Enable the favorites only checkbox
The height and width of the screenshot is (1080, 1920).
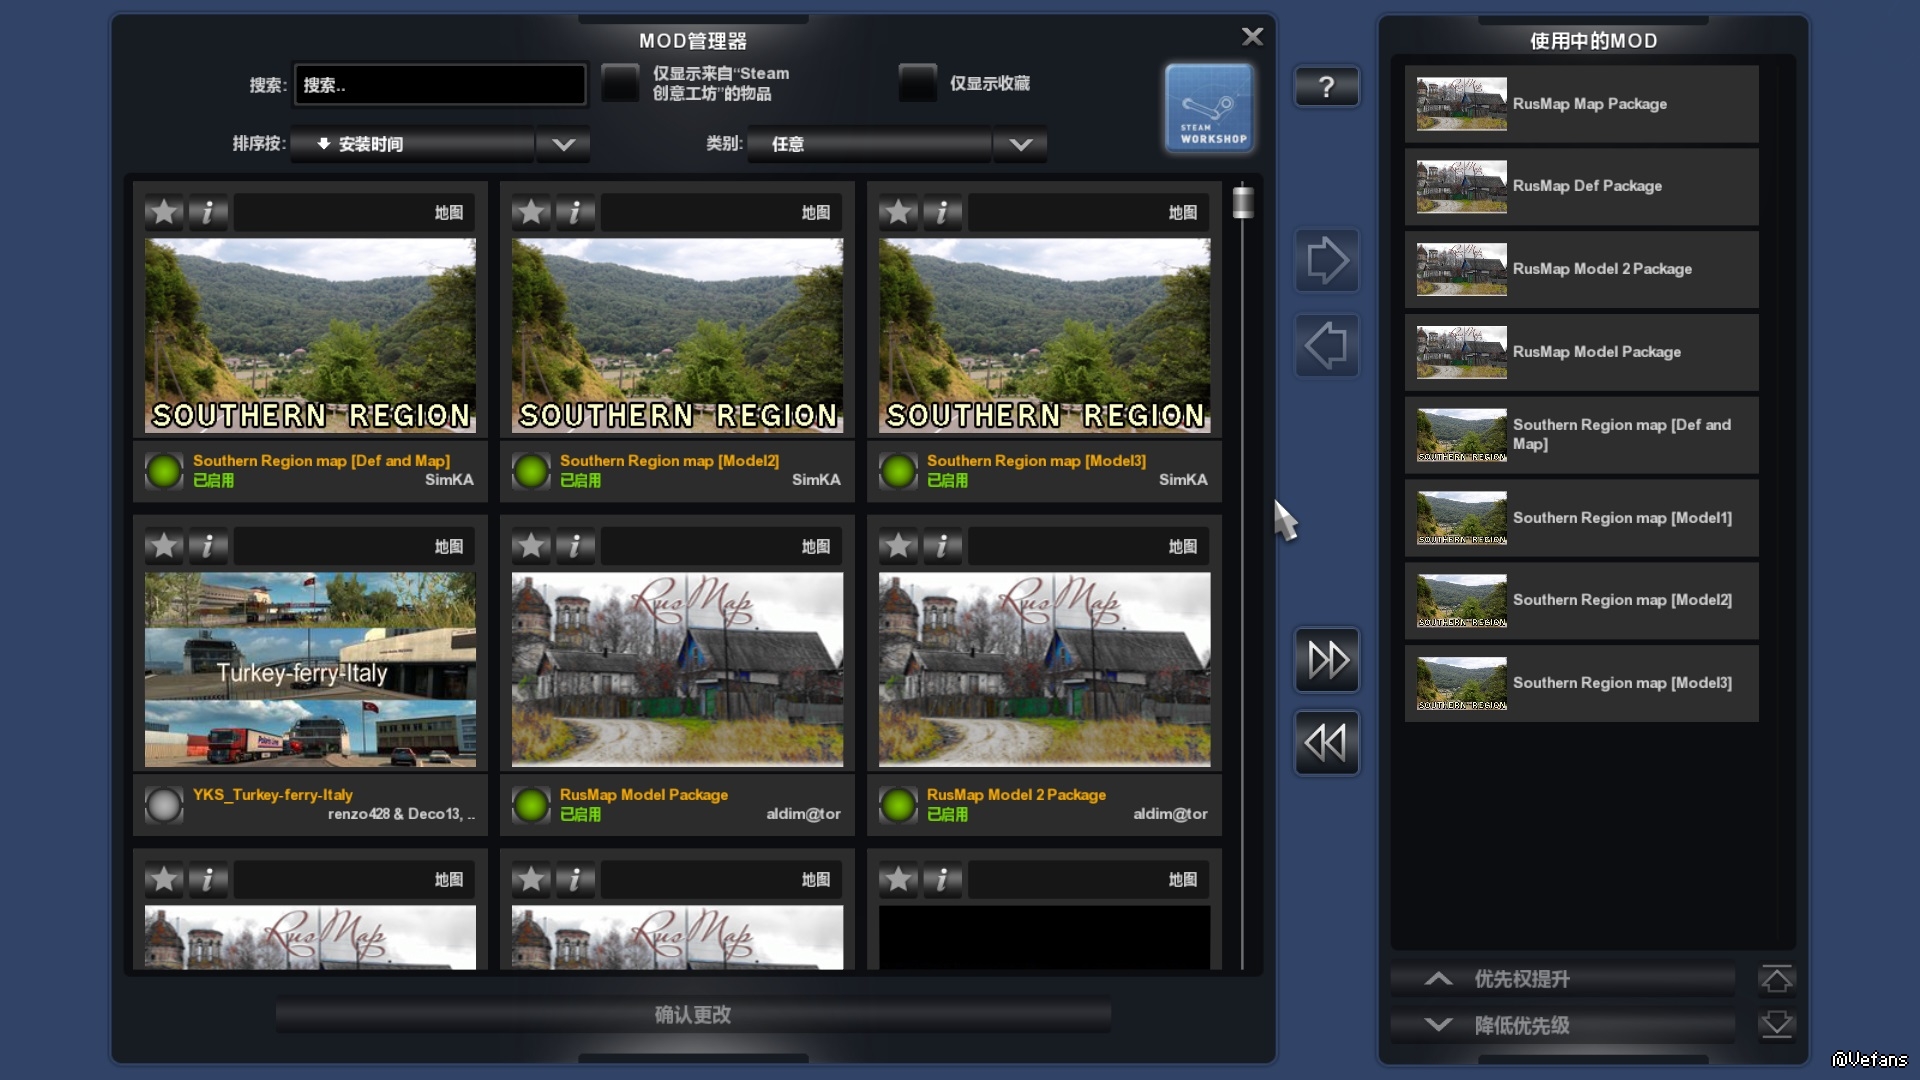[x=917, y=83]
